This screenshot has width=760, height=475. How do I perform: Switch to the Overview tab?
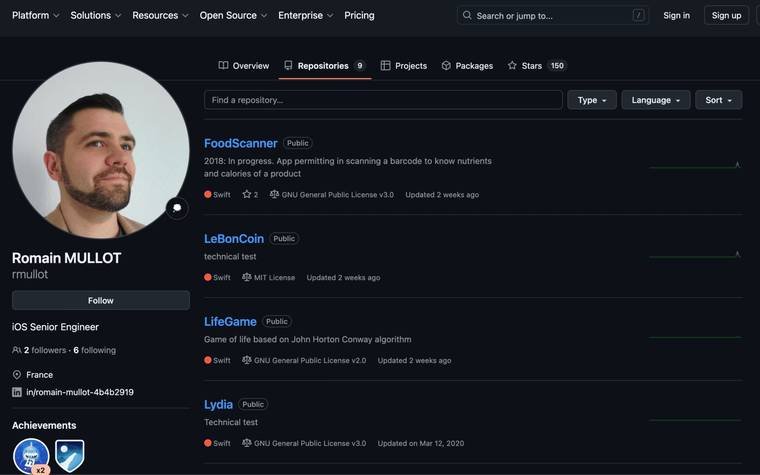tap(244, 65)
